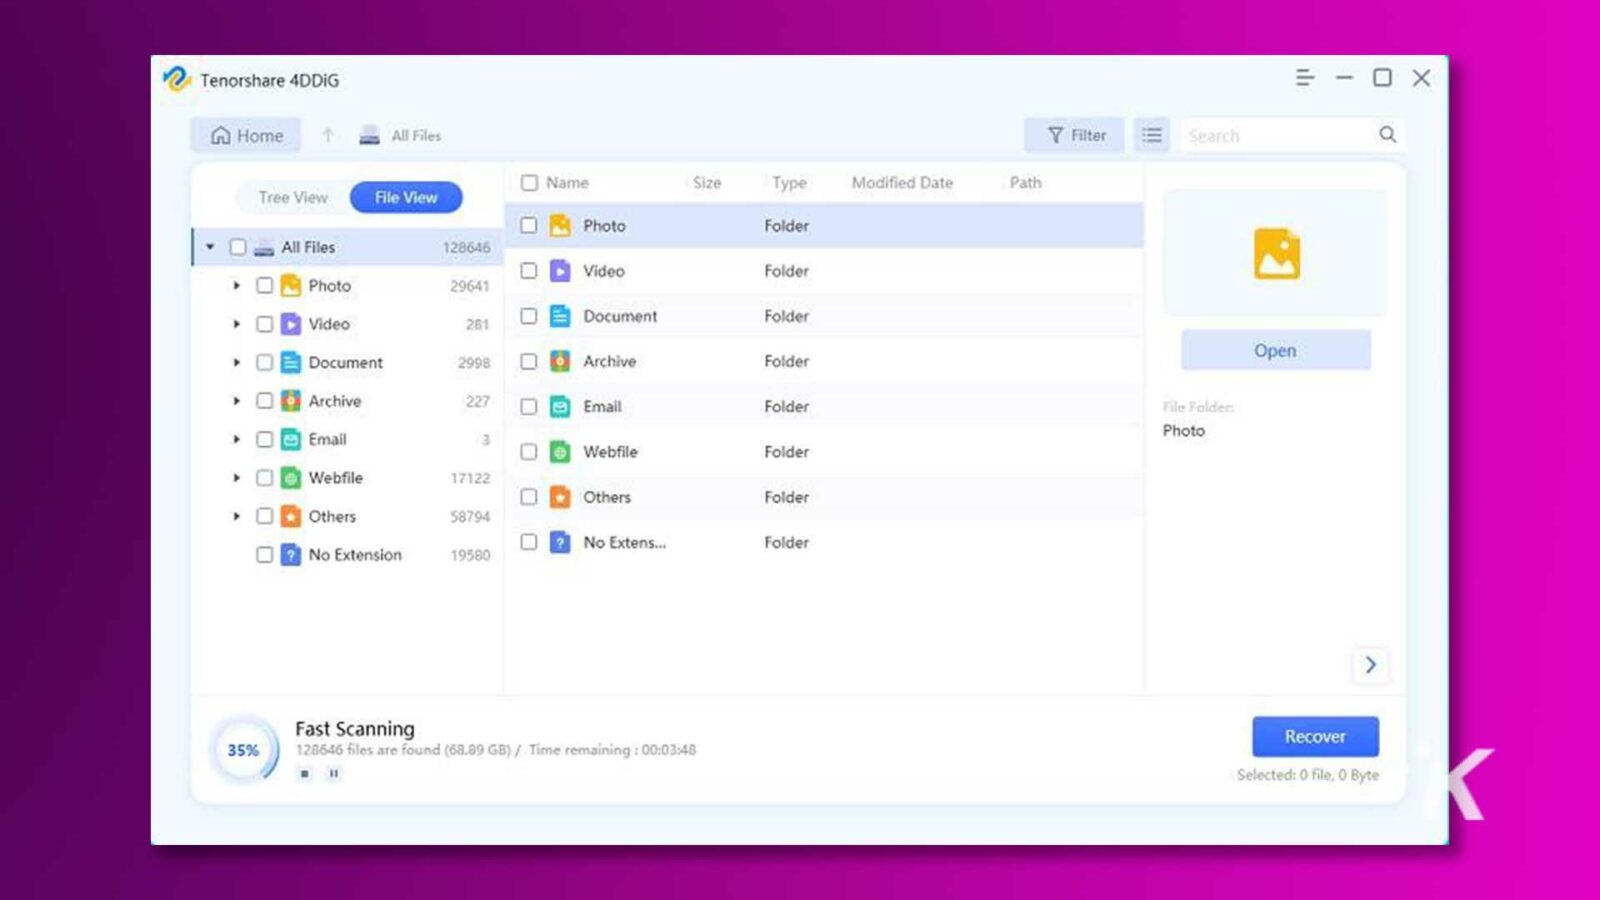Open the hamburger menu in title bar

[x=1305, y=78]
